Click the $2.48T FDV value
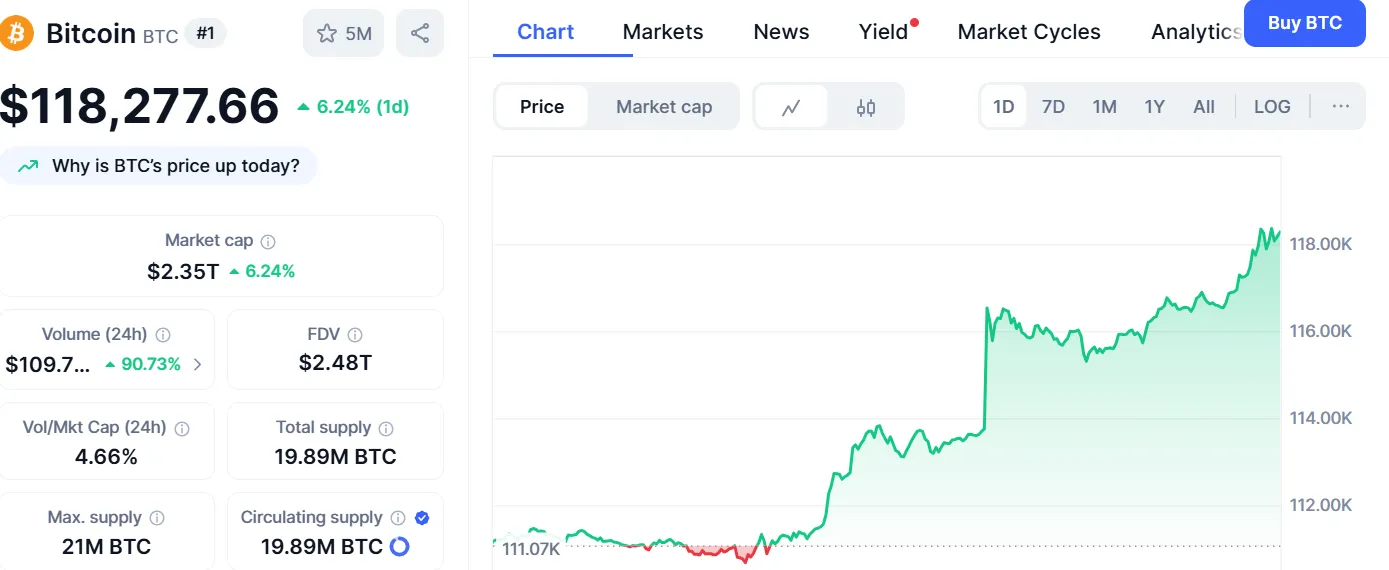Image resolution: width=1389 pixels, height=570 pixels. tap(335, 363)
